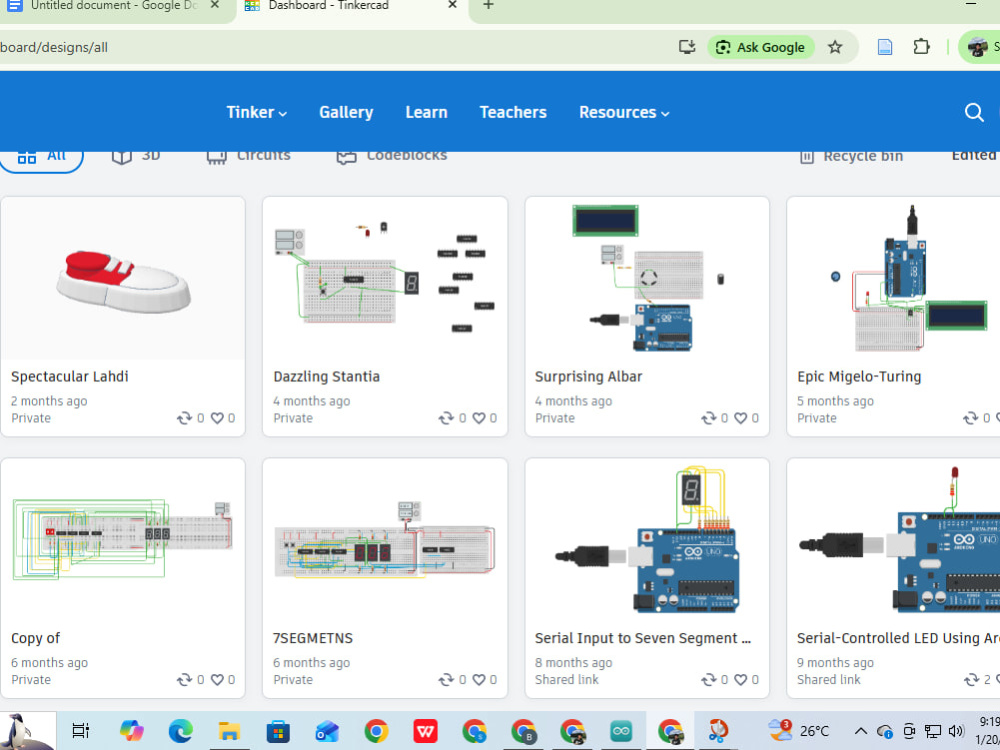Click remix icon on Copy of card
Image resolution: width=1000 pixels, height=750 pixels.
184,680
